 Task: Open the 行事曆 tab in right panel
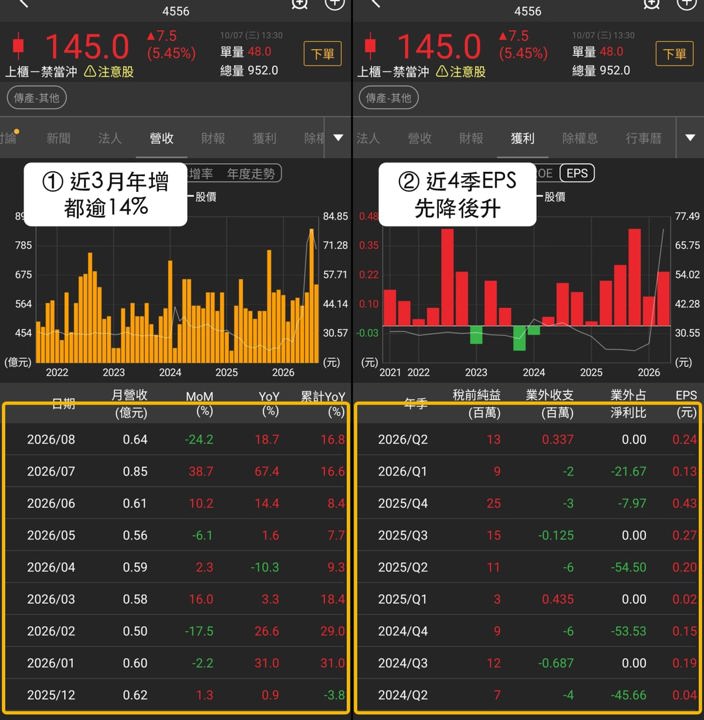coord(643,138)
